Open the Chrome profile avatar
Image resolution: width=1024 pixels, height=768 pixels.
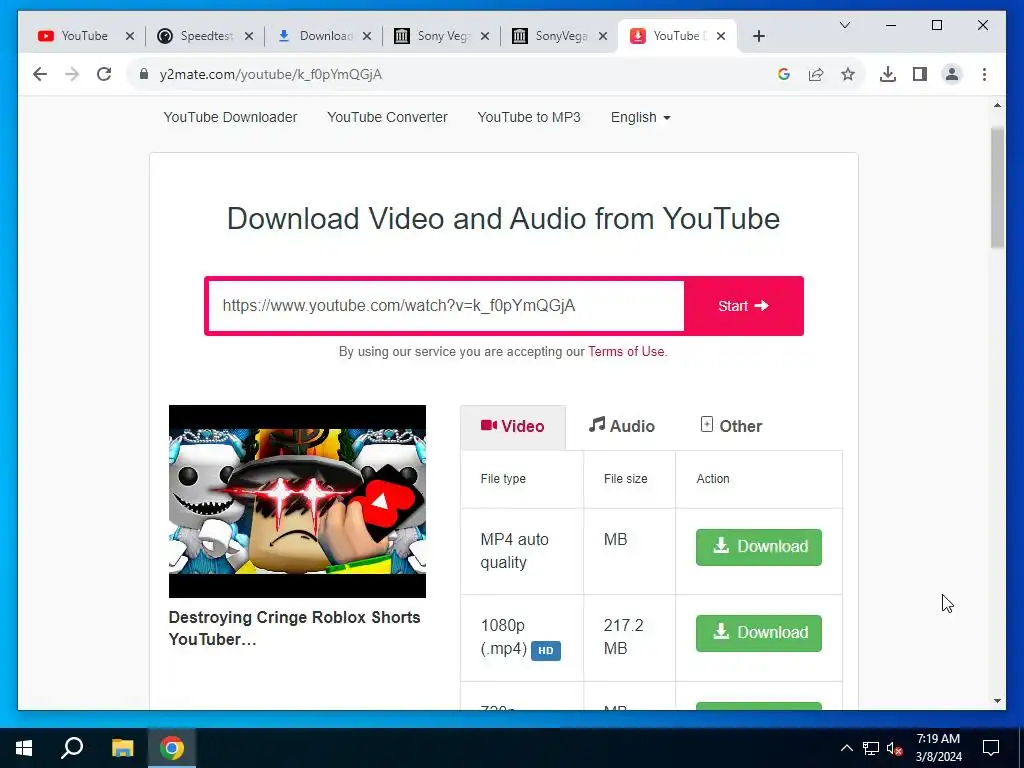point(952,74)
